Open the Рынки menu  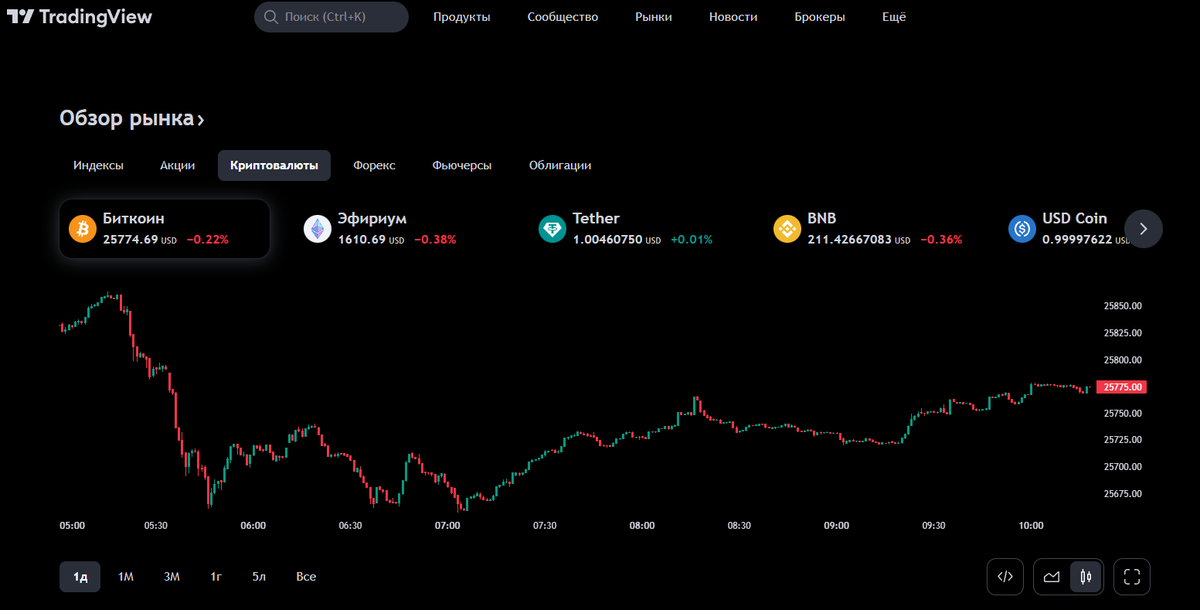tap(654, 17)
